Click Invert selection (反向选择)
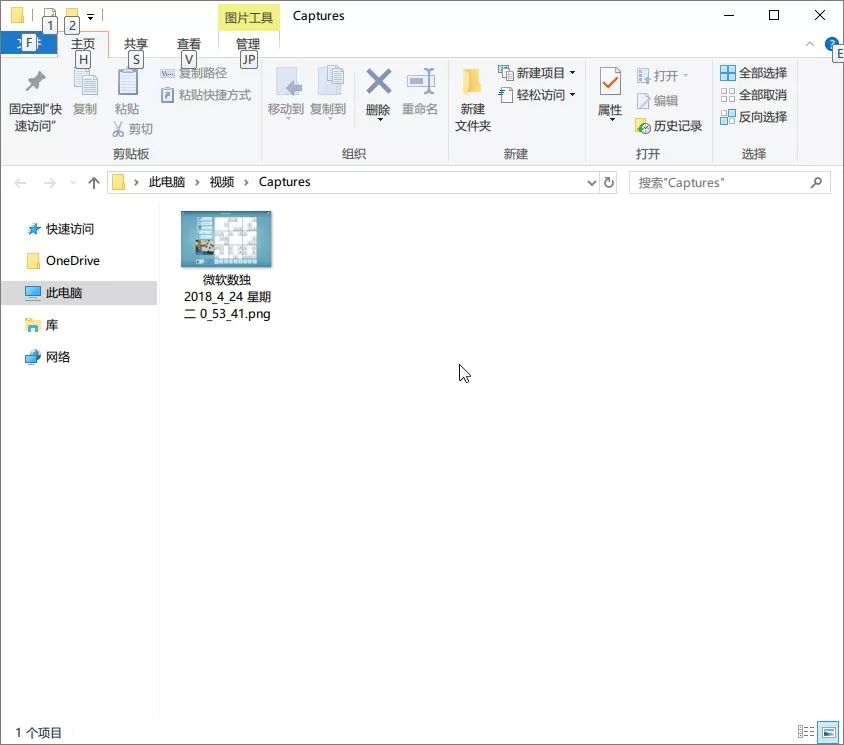844x745 pixels. [x=754, y=117]
